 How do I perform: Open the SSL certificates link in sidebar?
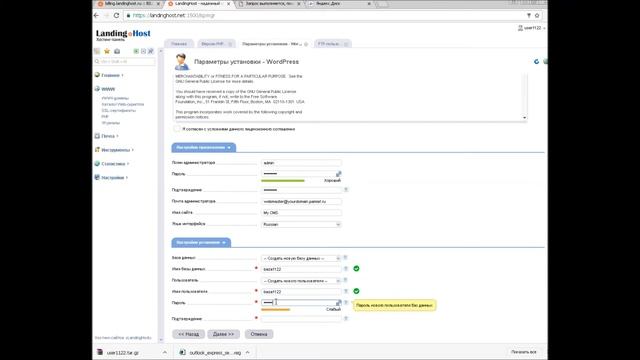[x=118, y=110]
